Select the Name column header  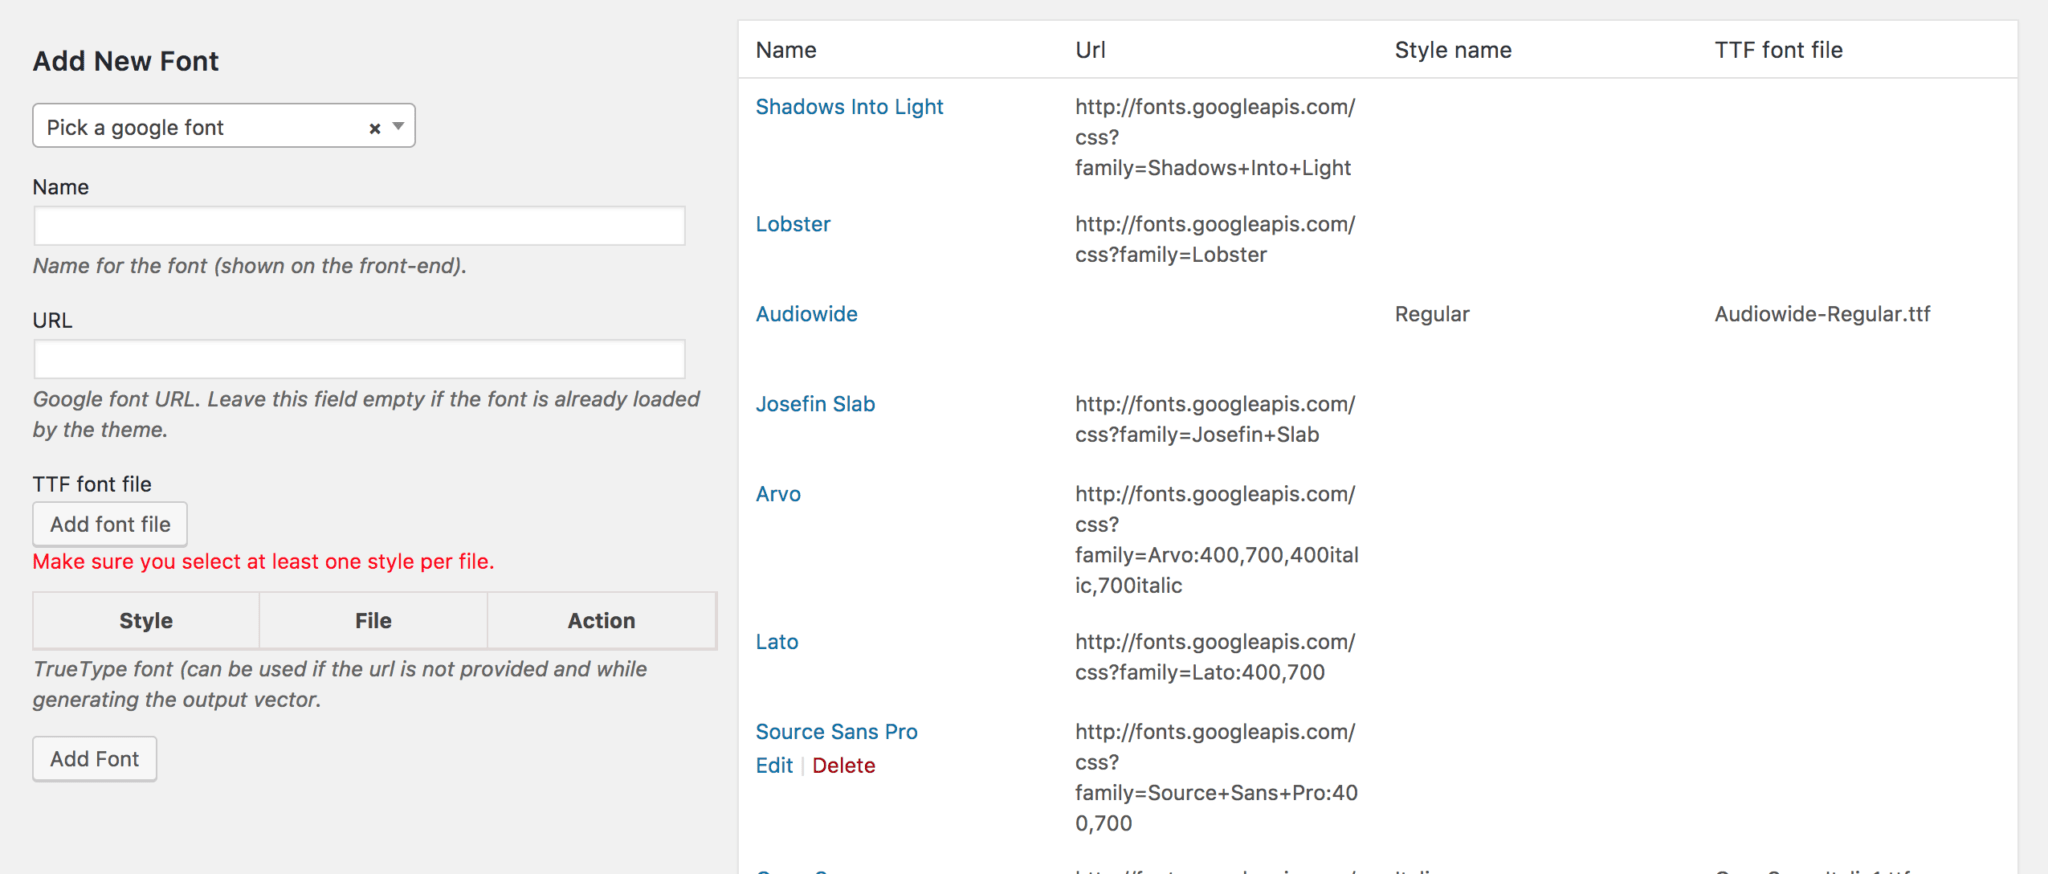[786, 50]
